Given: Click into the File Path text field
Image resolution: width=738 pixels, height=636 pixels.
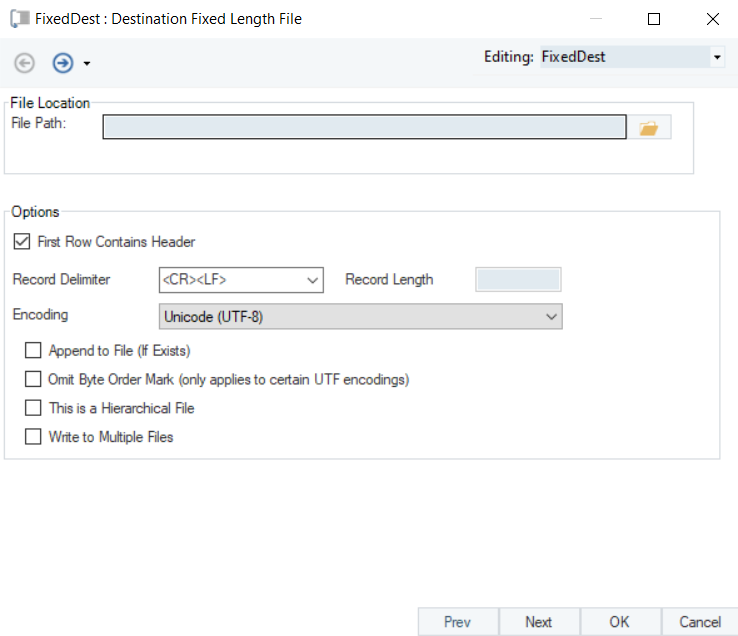Looking at the screenshot, I should click(364, 127).
